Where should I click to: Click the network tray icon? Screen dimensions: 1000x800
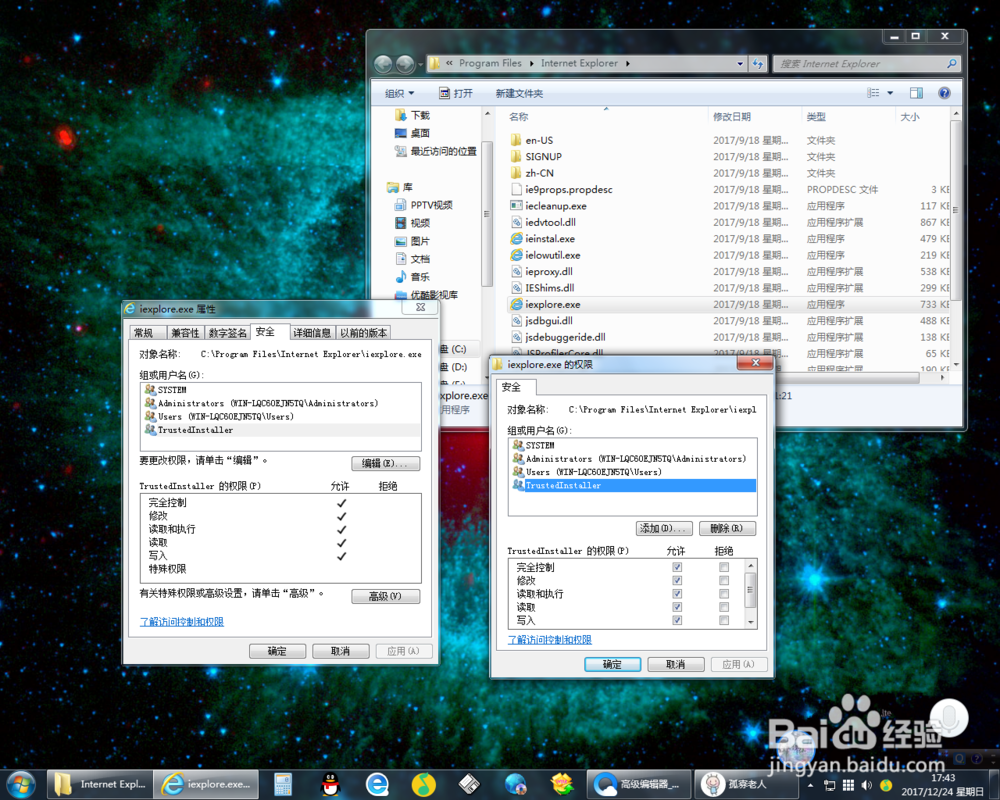coord(830,785)
